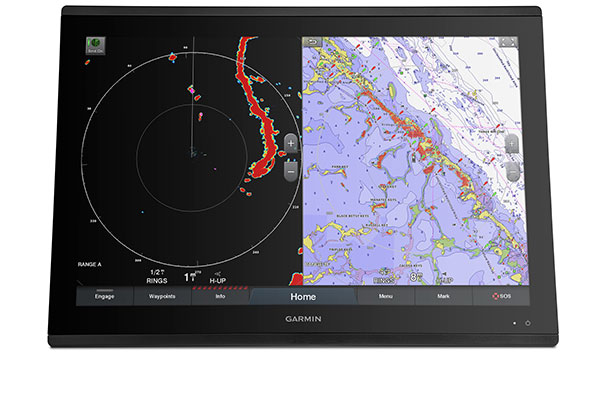Toggle radar H-UP orientation mode
Viewport: 600px width, 400px height.
(217, 278)
